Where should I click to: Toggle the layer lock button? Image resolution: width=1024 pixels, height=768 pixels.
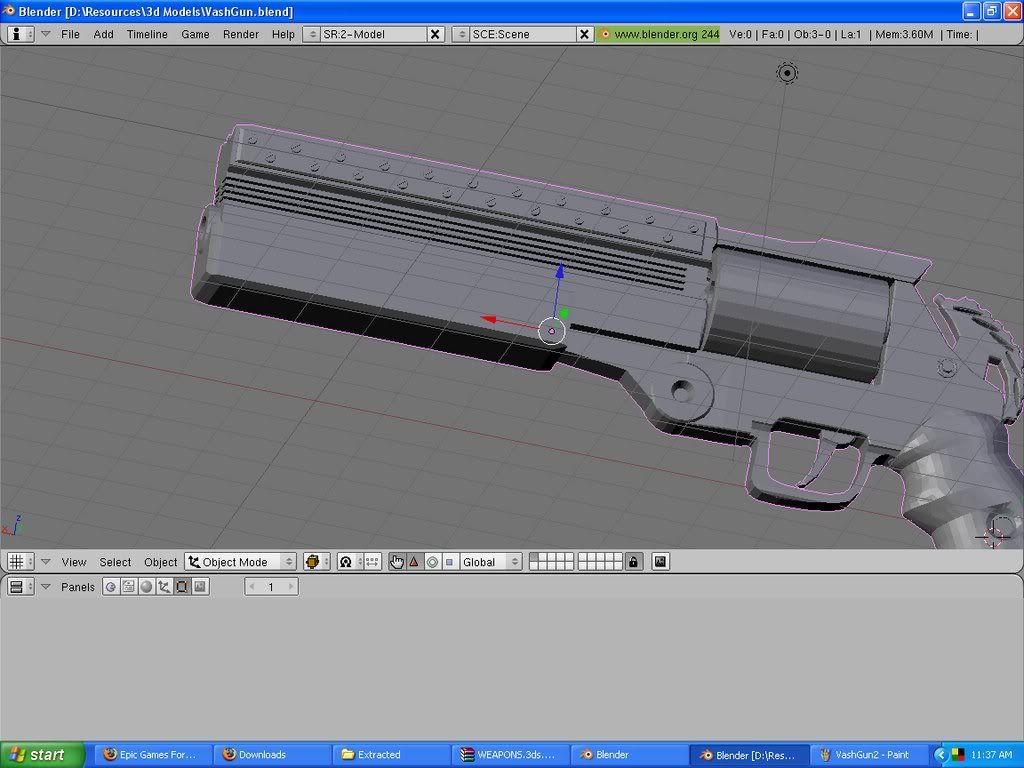(633, 562)
